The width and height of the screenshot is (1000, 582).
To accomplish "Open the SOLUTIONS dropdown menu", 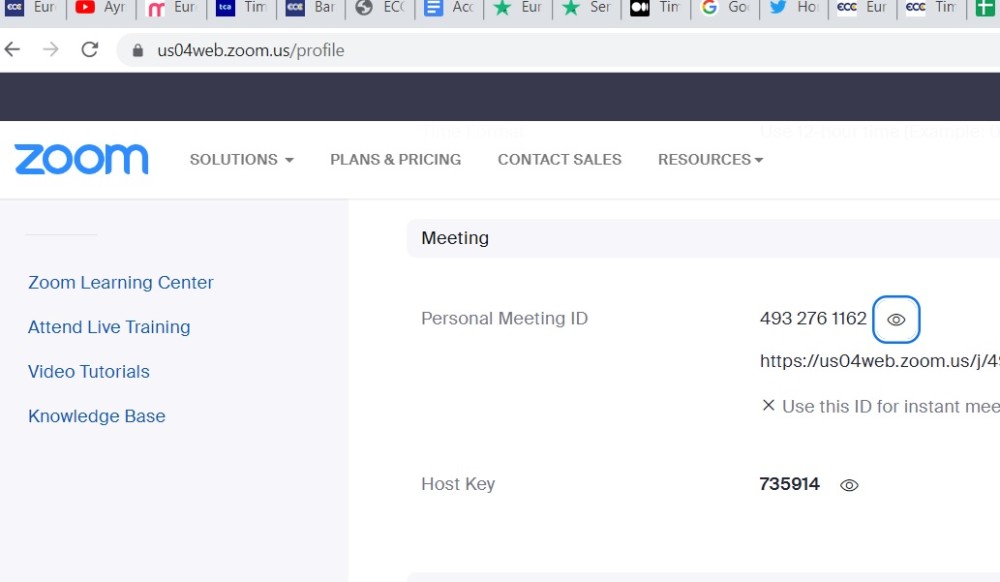I will click(240, 160).
